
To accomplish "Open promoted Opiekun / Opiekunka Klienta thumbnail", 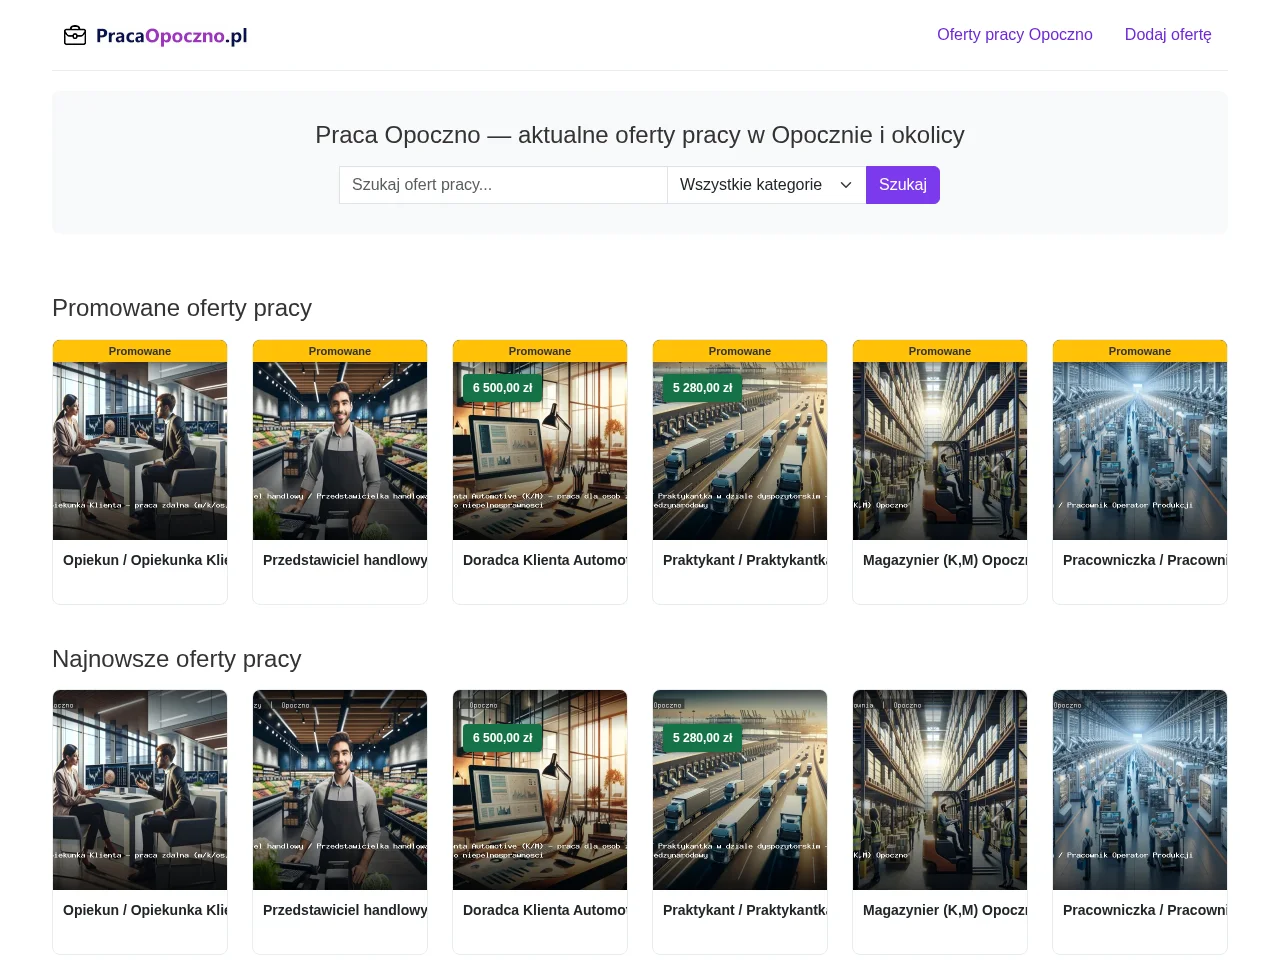I will click(x=140, y=451).
